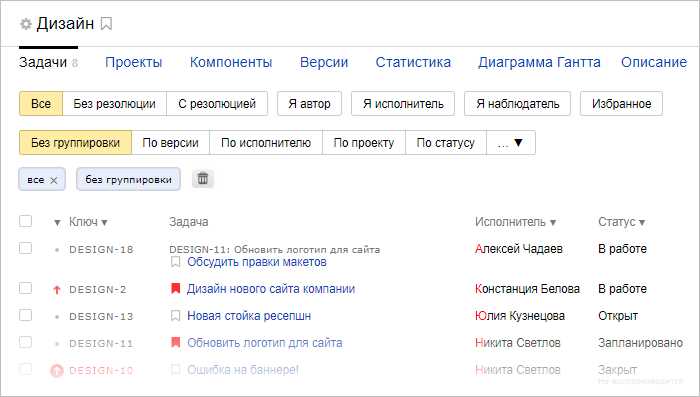Click the bookmark icon of Ошибка на баннере
Viewport: 700px width, 397px height.
tap(175, 369)
